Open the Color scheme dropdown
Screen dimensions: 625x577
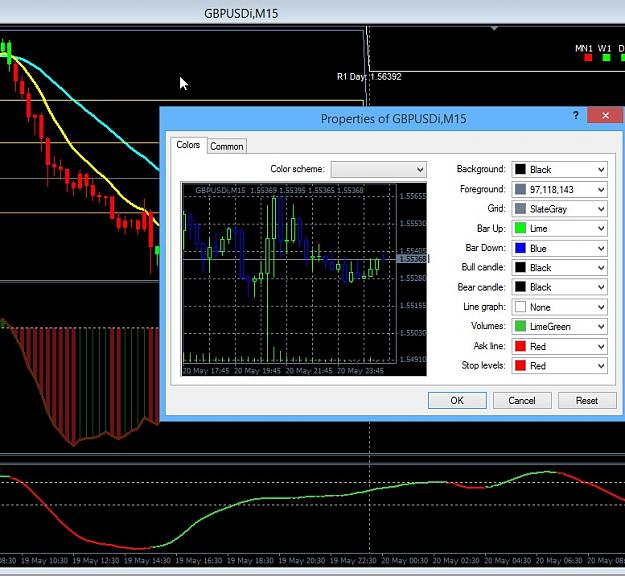tap(379, 169)
